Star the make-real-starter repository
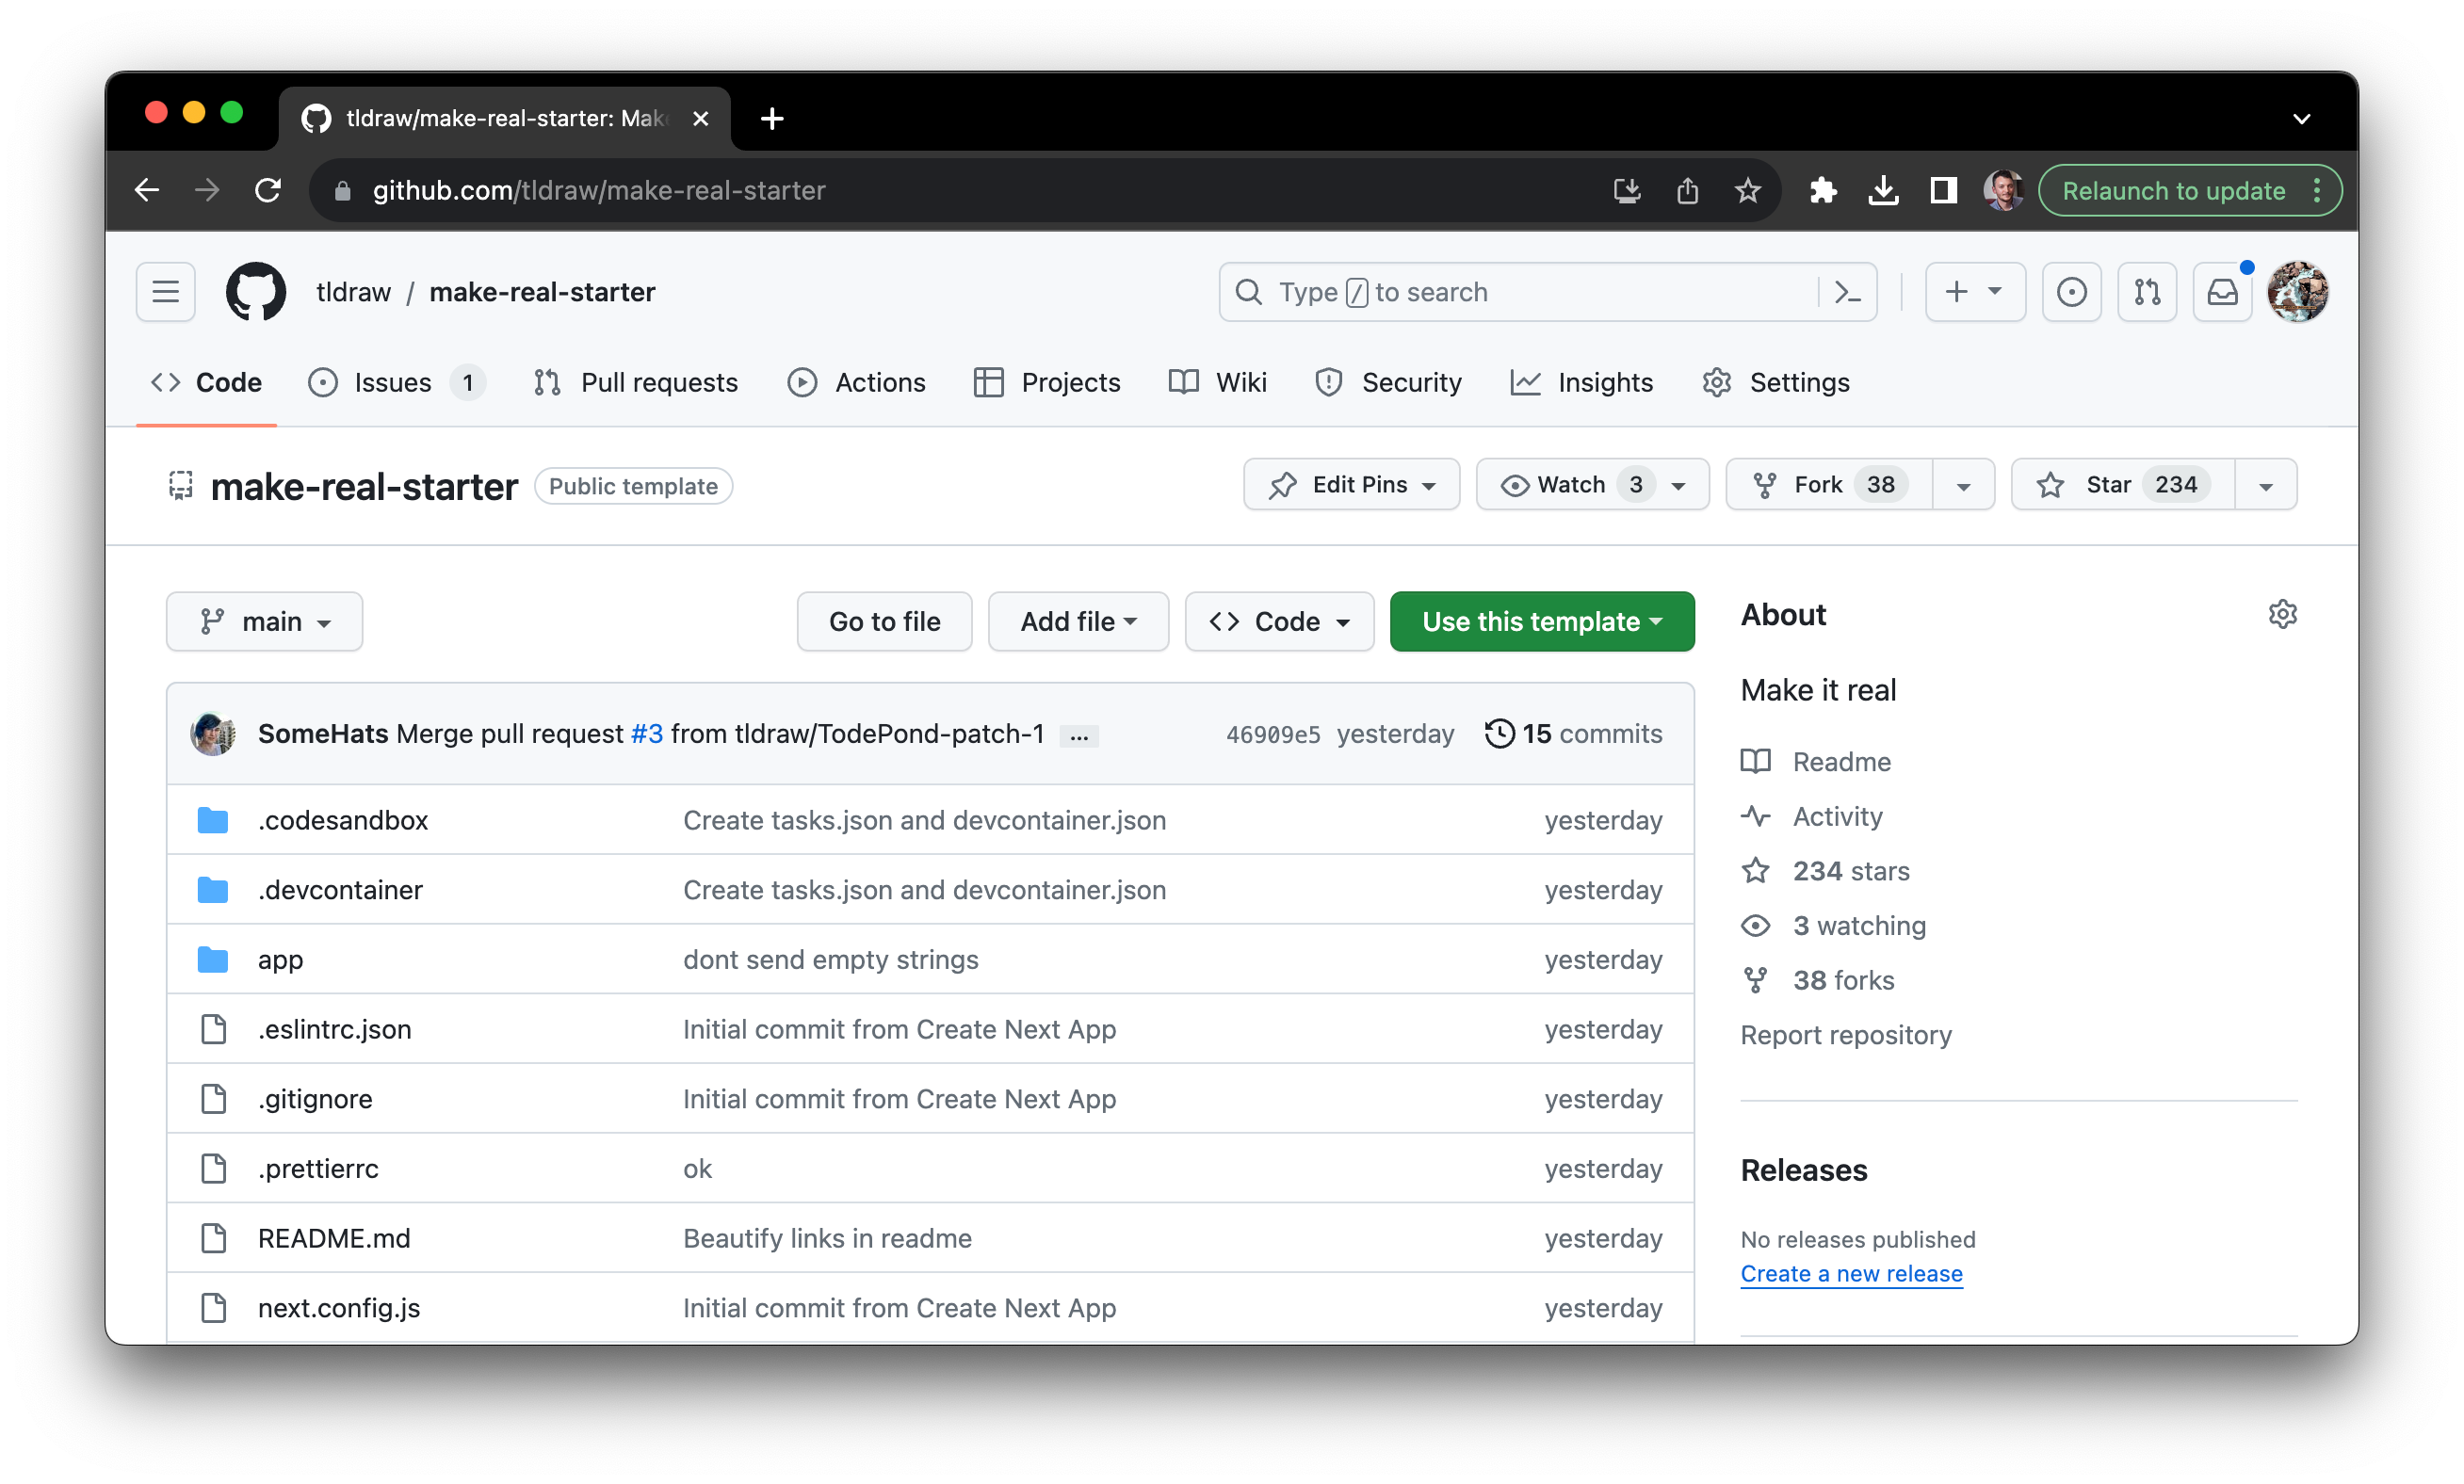Viewport: 2464px width, 1484px height. pos(2122,485)
